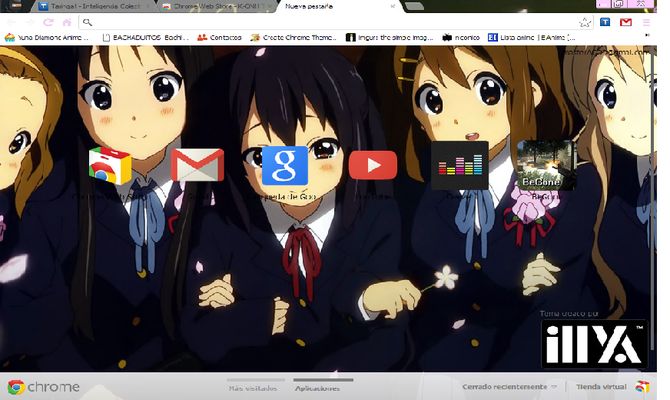Expand the Cerrado recientemente menu
The width and height of the screenshot is (670, 400).
(509, 387)
